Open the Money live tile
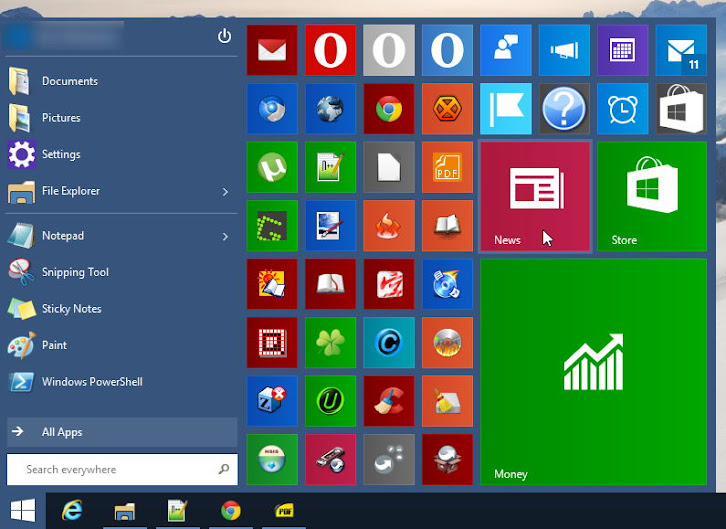 click(x=593, y=372)
